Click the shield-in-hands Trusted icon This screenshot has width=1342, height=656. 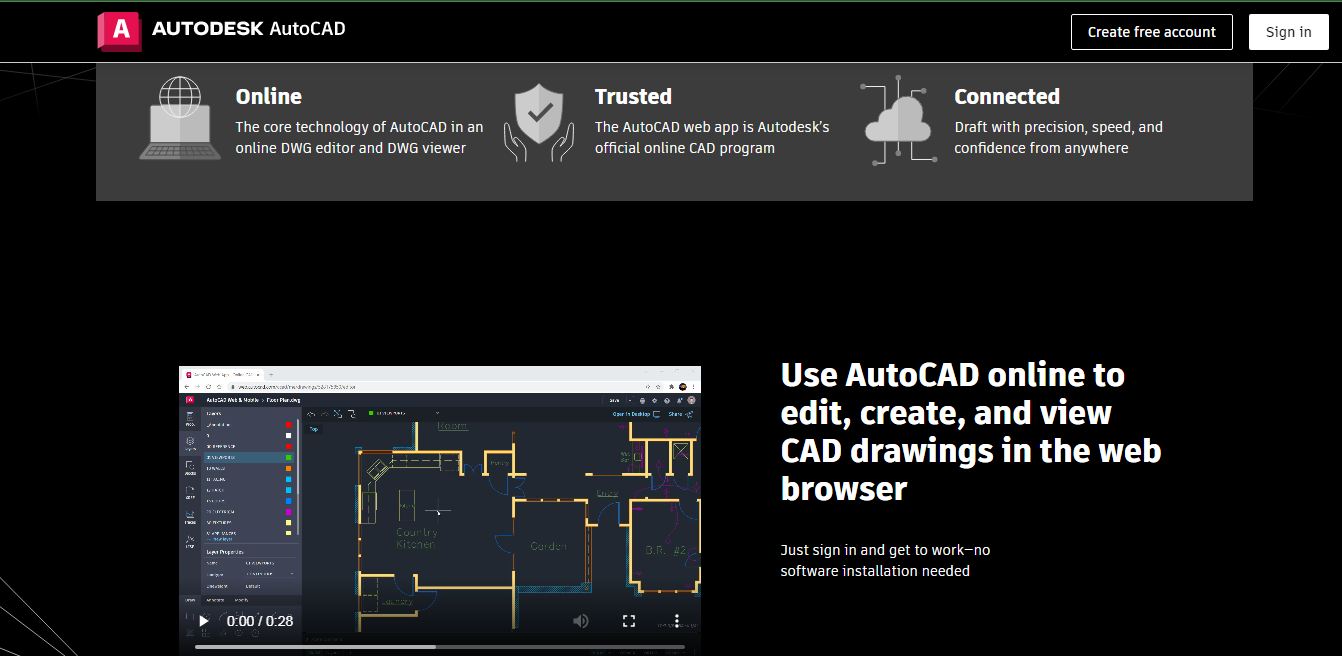(x=539, y=122)
